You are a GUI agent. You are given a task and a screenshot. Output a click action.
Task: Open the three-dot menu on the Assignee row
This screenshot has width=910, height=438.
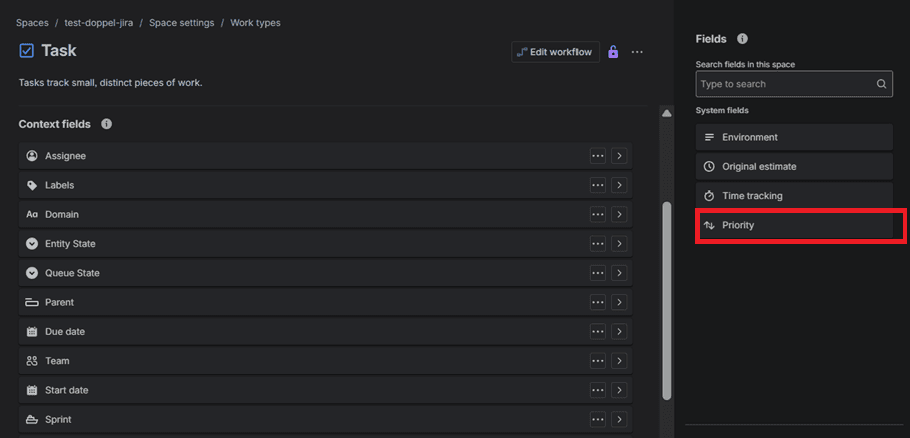coord(598,156)
